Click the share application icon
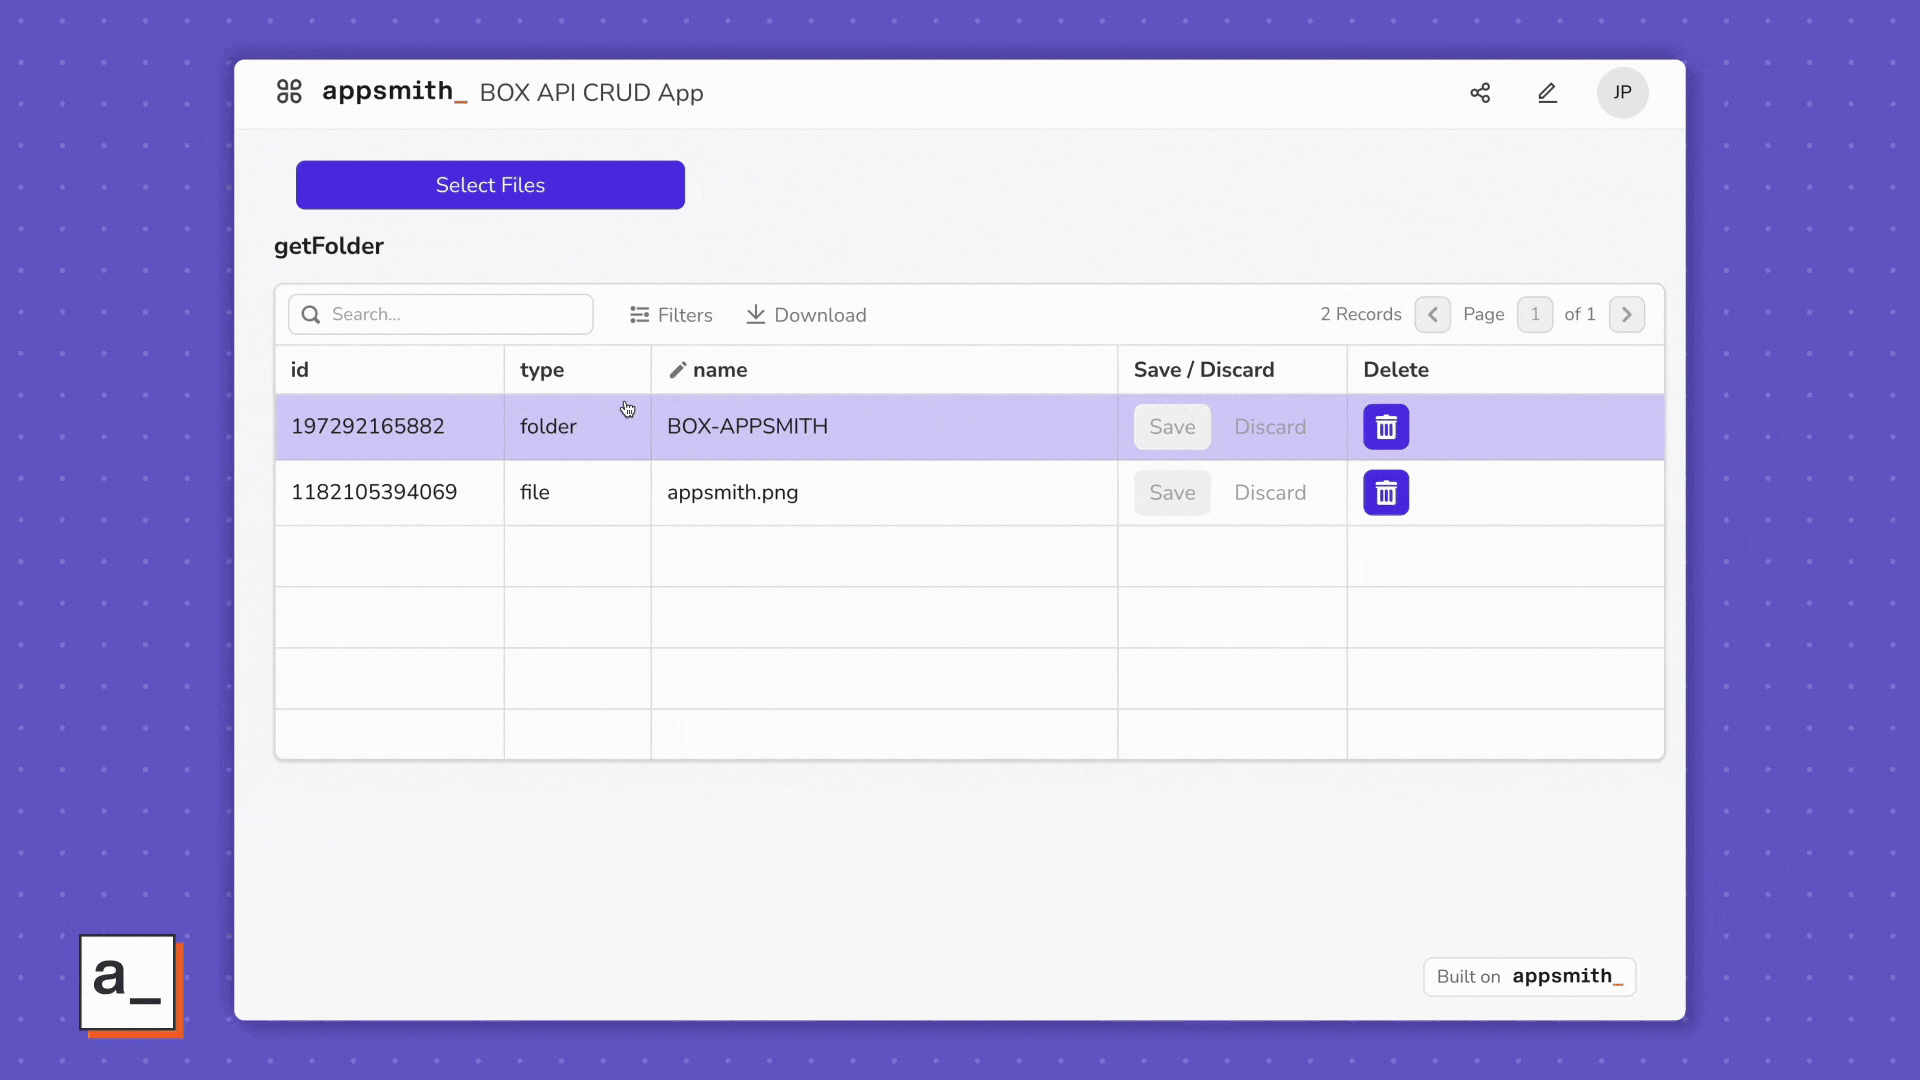1920x1080 pixels. 1480,93
